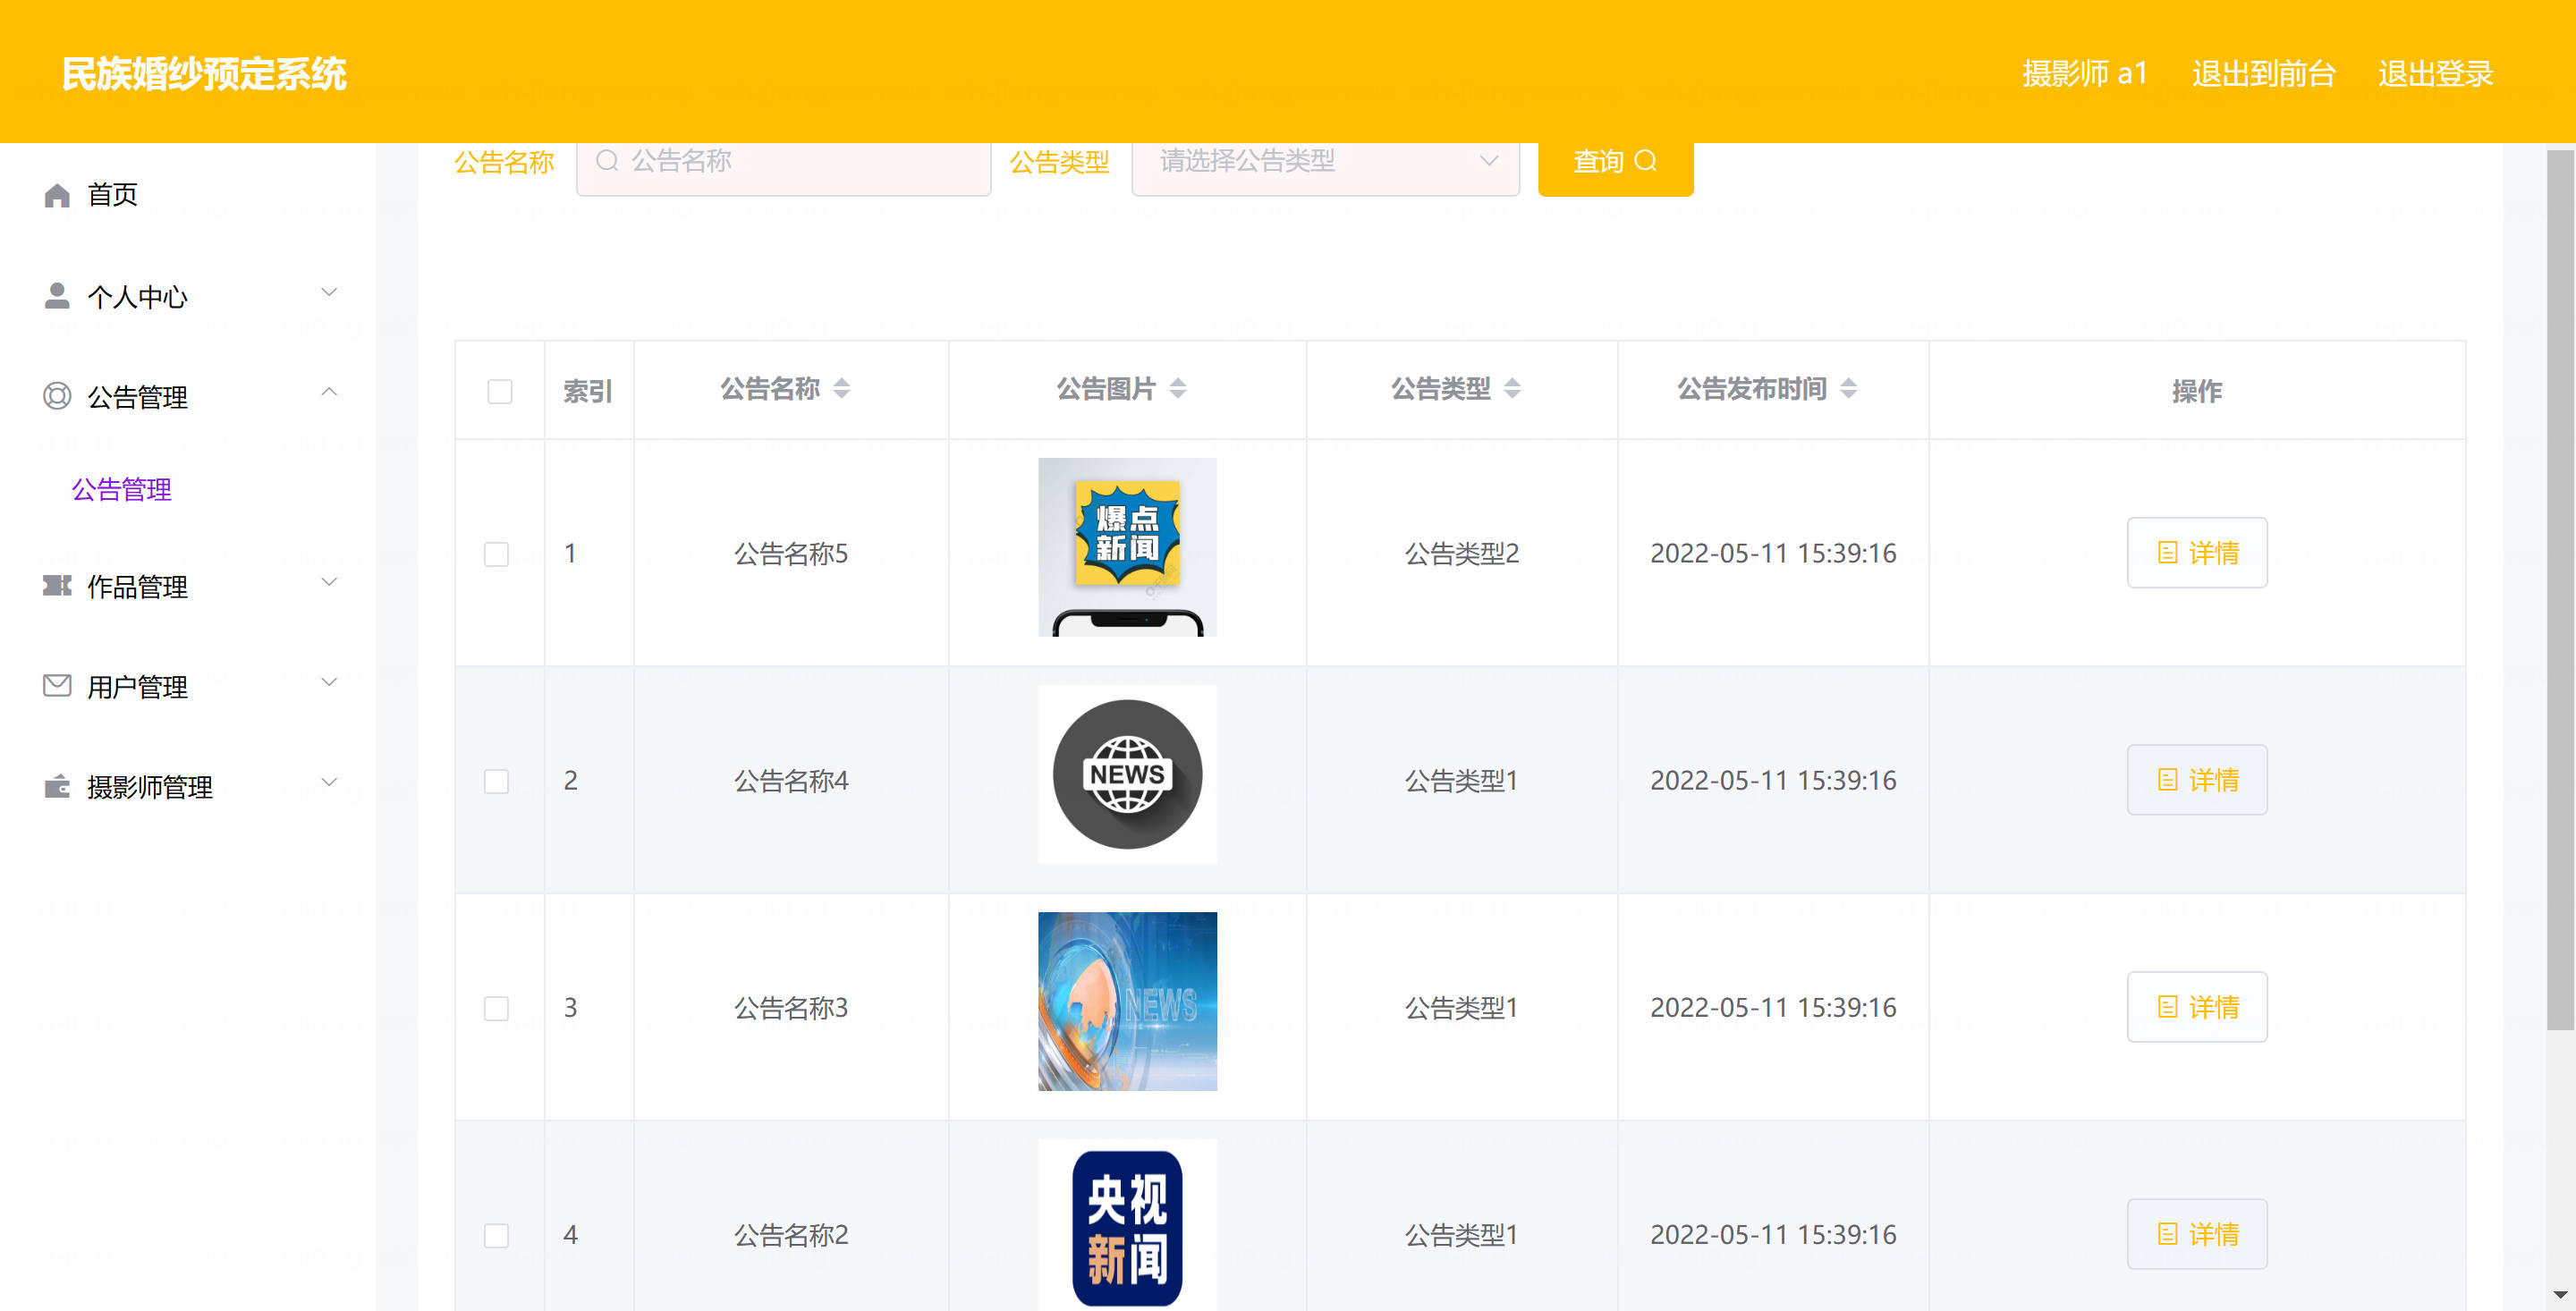Click the globe NEWS thumbnail image

tap(1127, 774)
